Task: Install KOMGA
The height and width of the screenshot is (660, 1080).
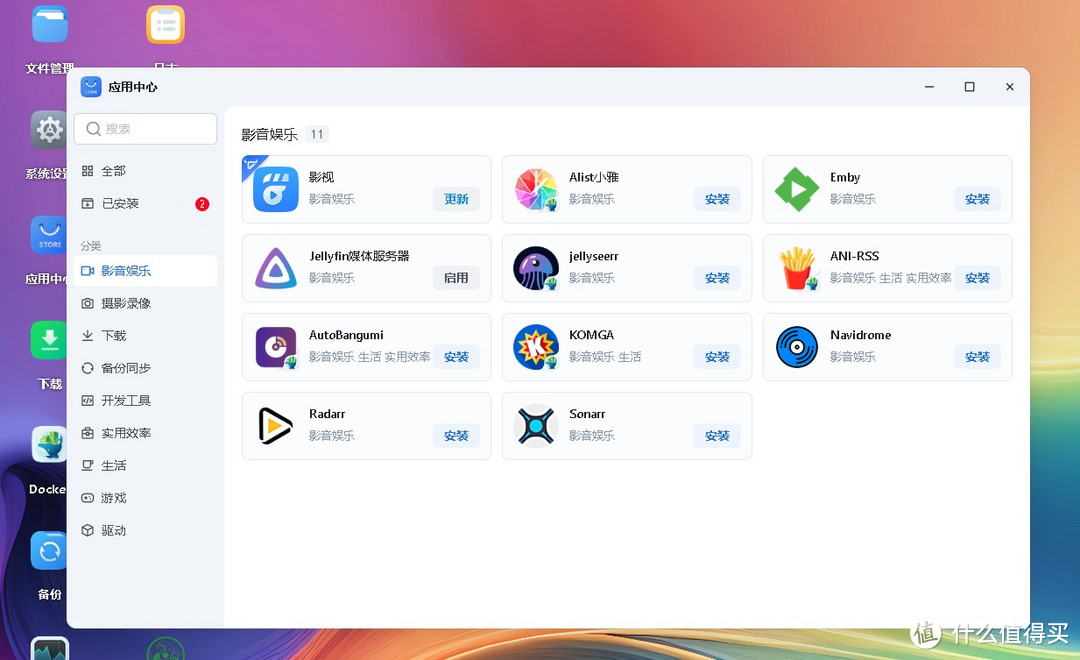Action: pyautogui.click(x=717, y=357)
